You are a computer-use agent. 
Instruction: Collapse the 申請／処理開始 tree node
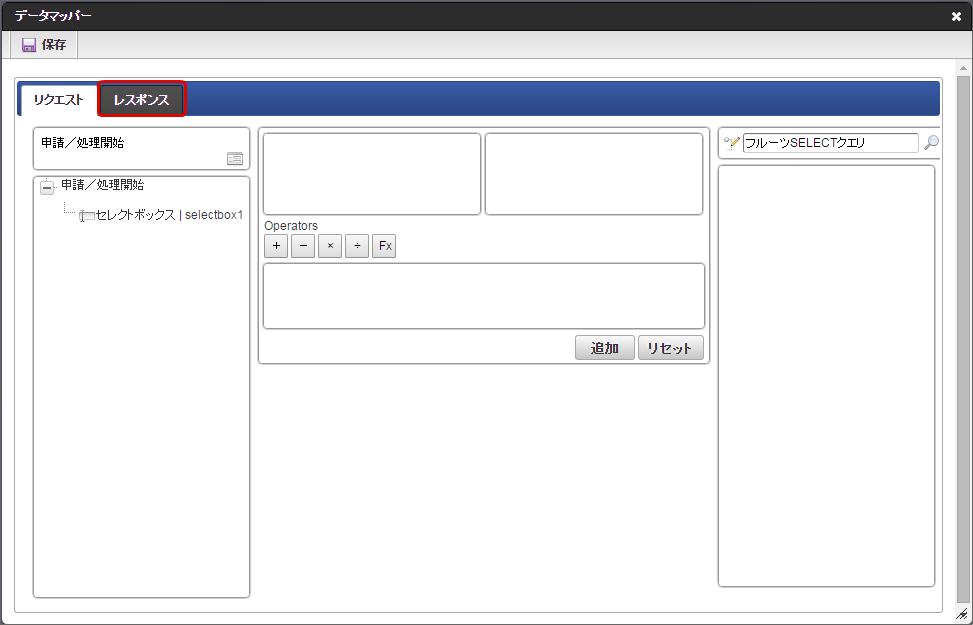tap(47, 187)
